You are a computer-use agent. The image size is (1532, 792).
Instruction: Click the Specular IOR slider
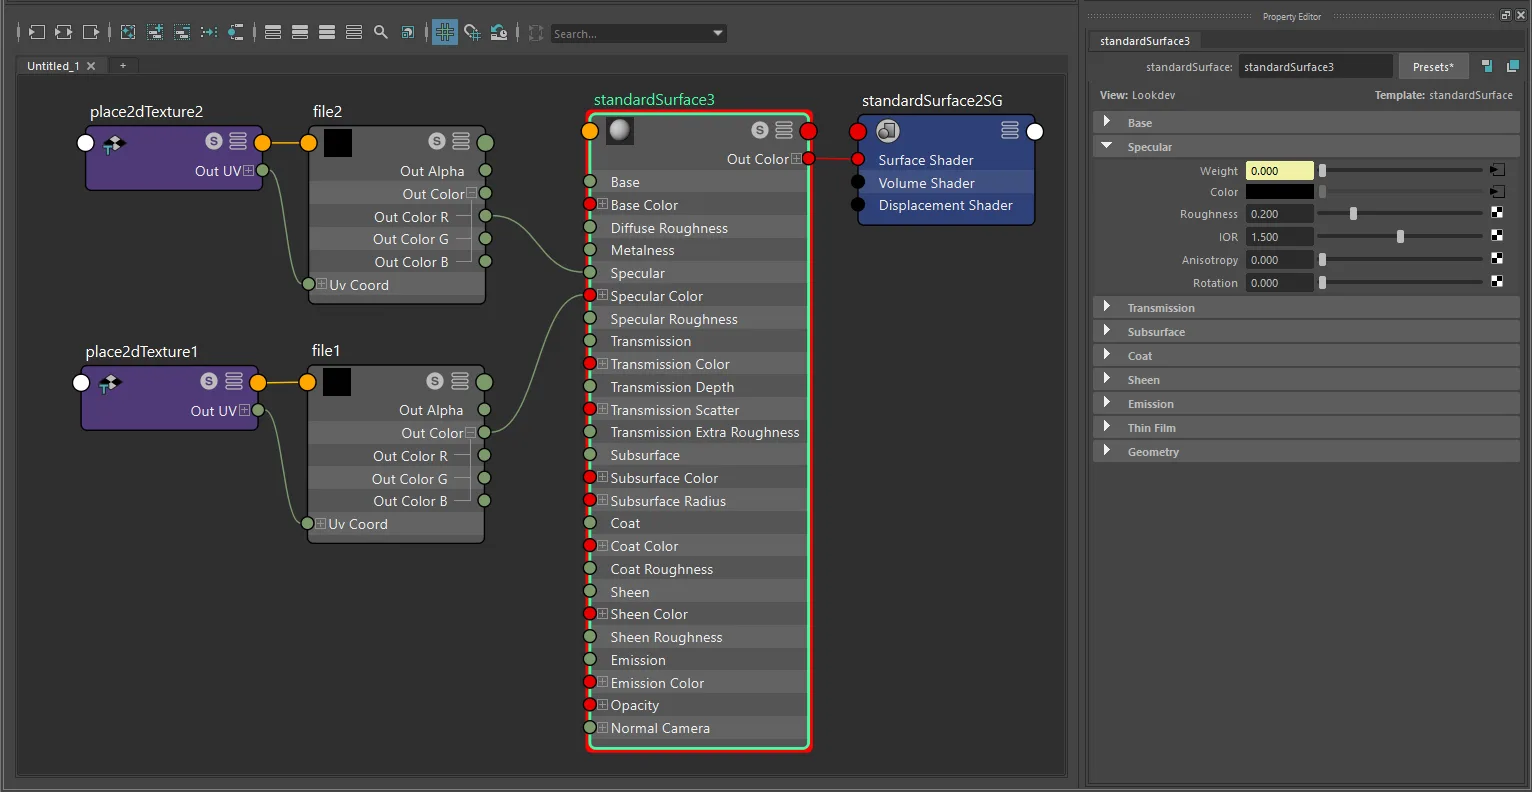1400,236
